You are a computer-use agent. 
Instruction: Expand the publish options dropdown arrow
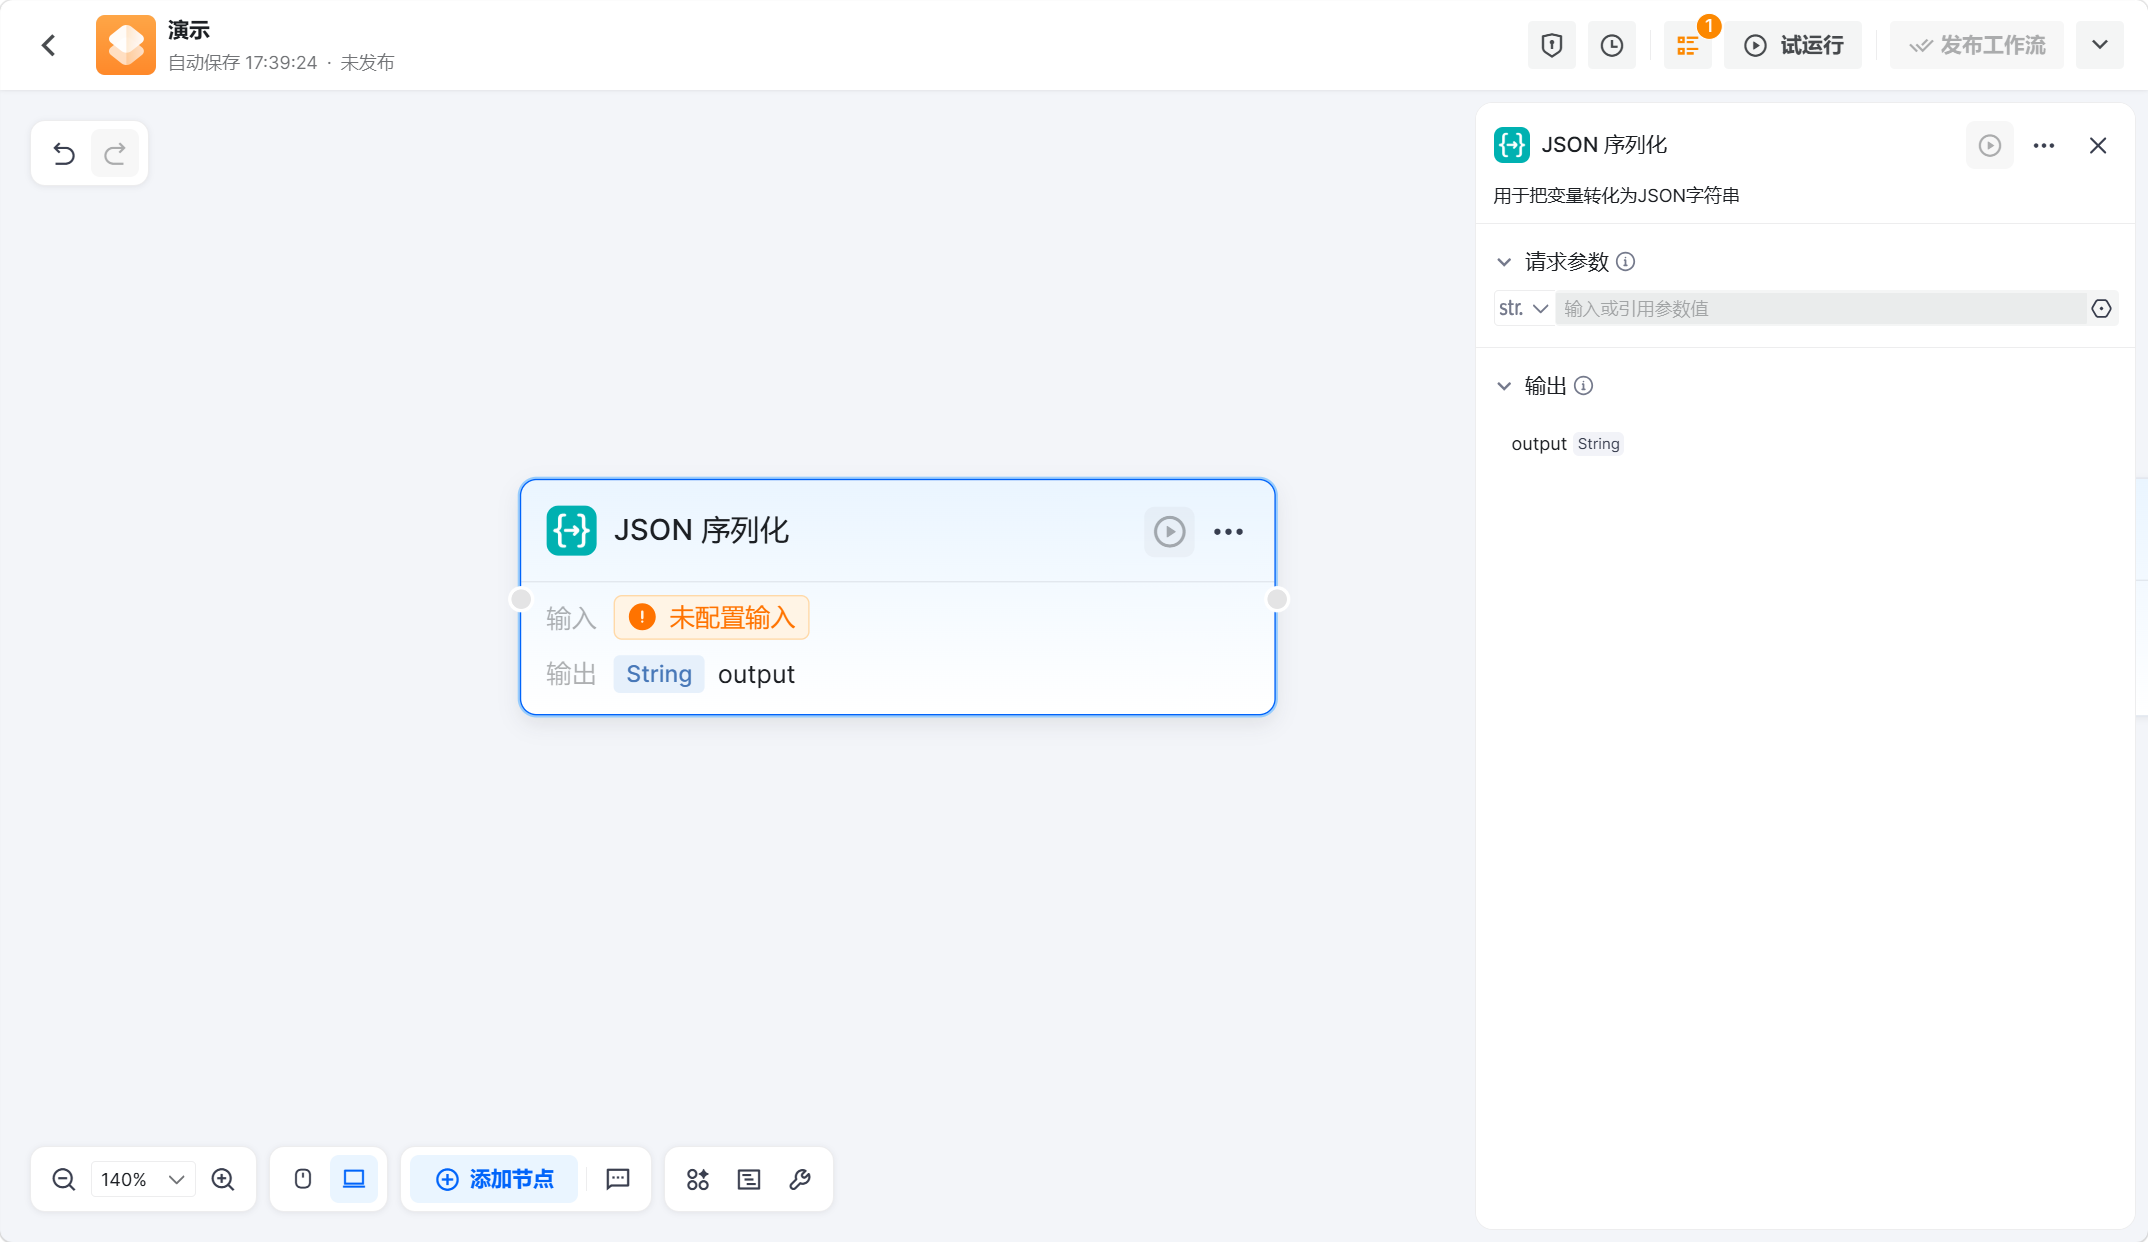[x=2100, y=45]
